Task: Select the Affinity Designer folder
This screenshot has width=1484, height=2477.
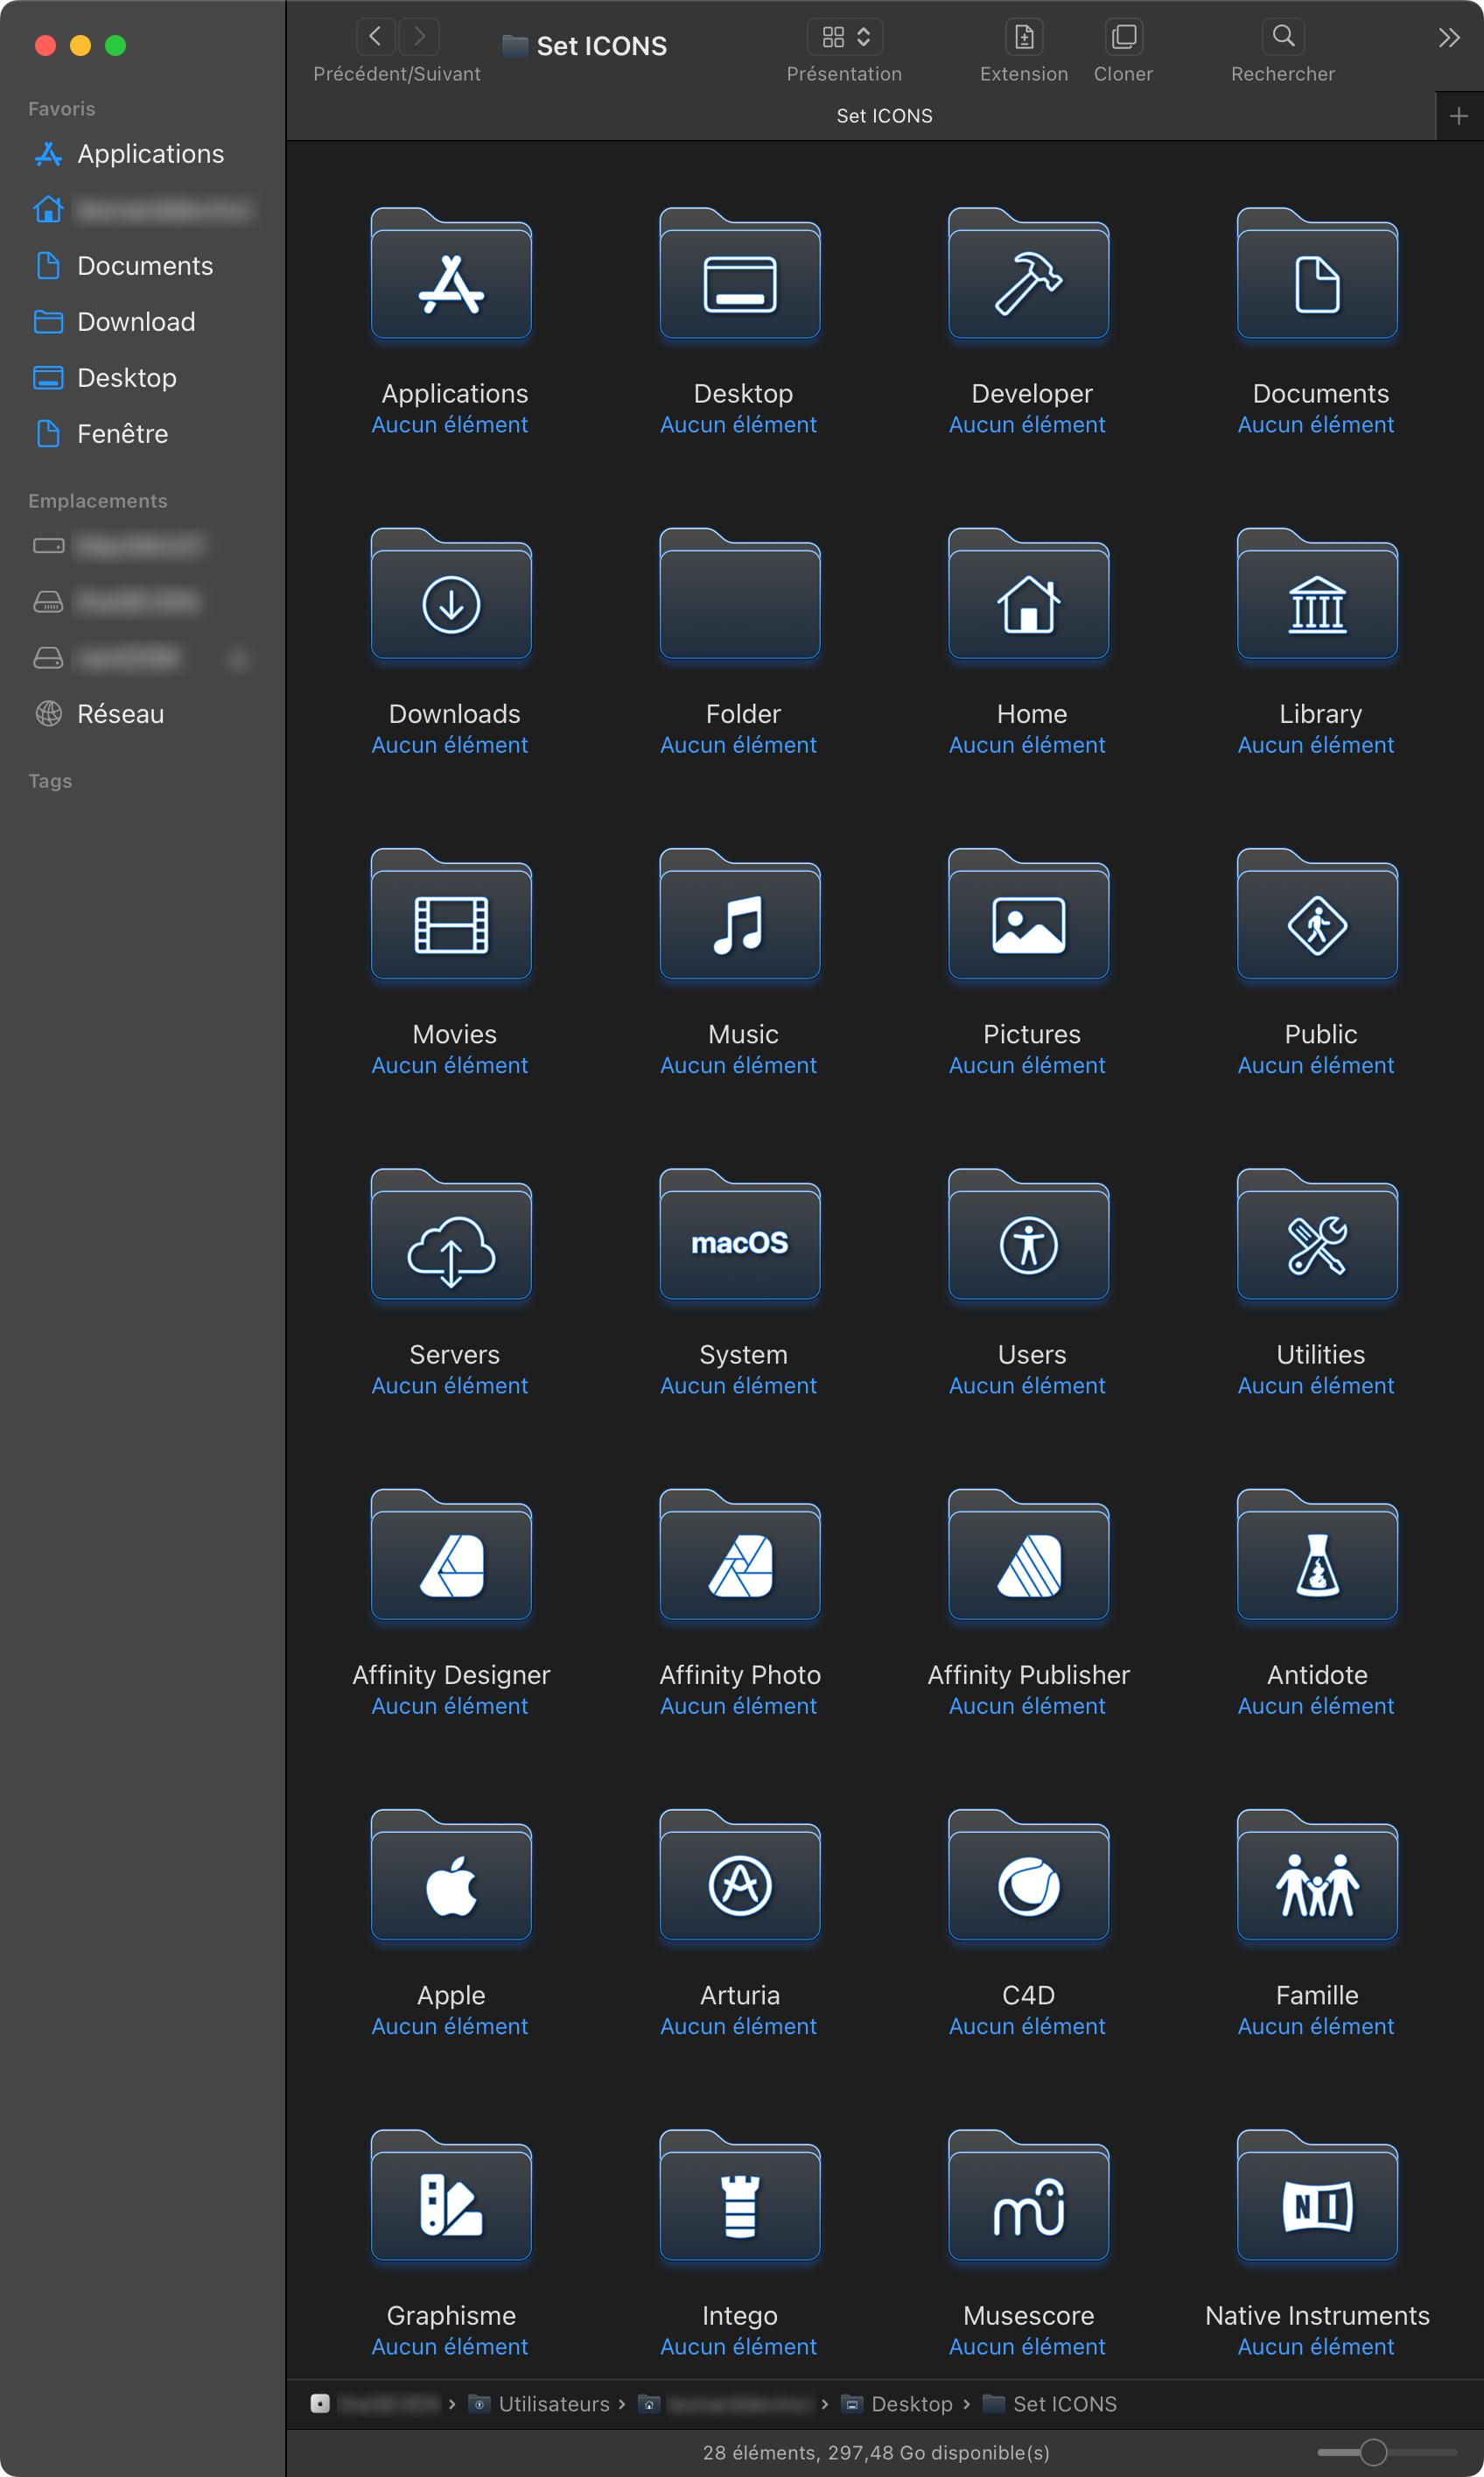Action: tap(451, 1555)
